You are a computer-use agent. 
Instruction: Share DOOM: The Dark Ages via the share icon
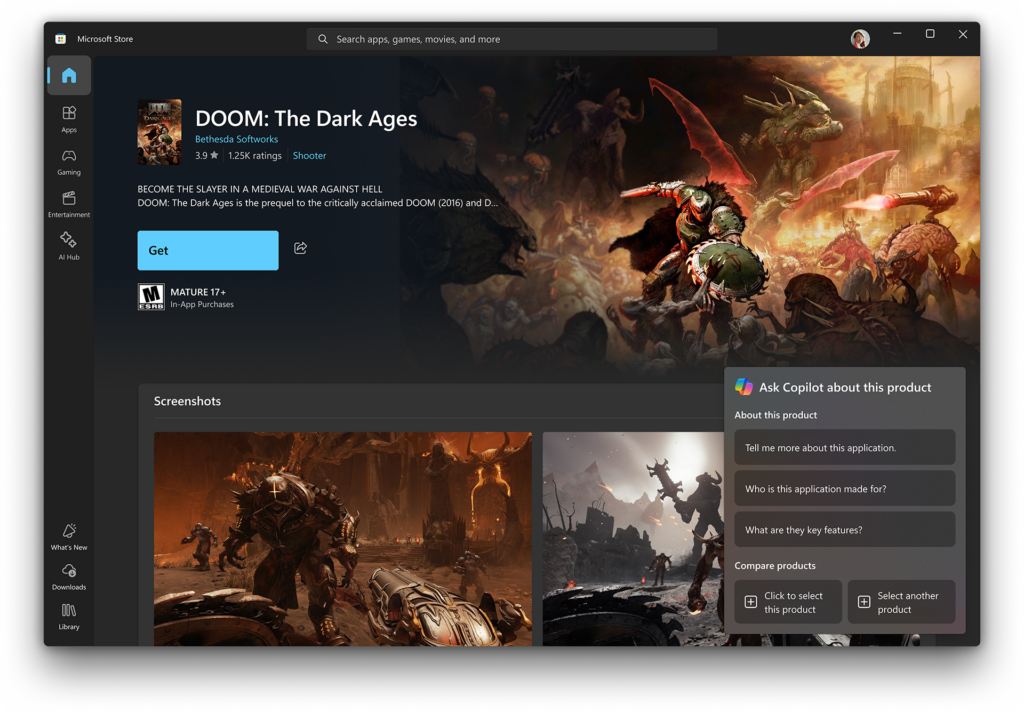tap(300, 246)
